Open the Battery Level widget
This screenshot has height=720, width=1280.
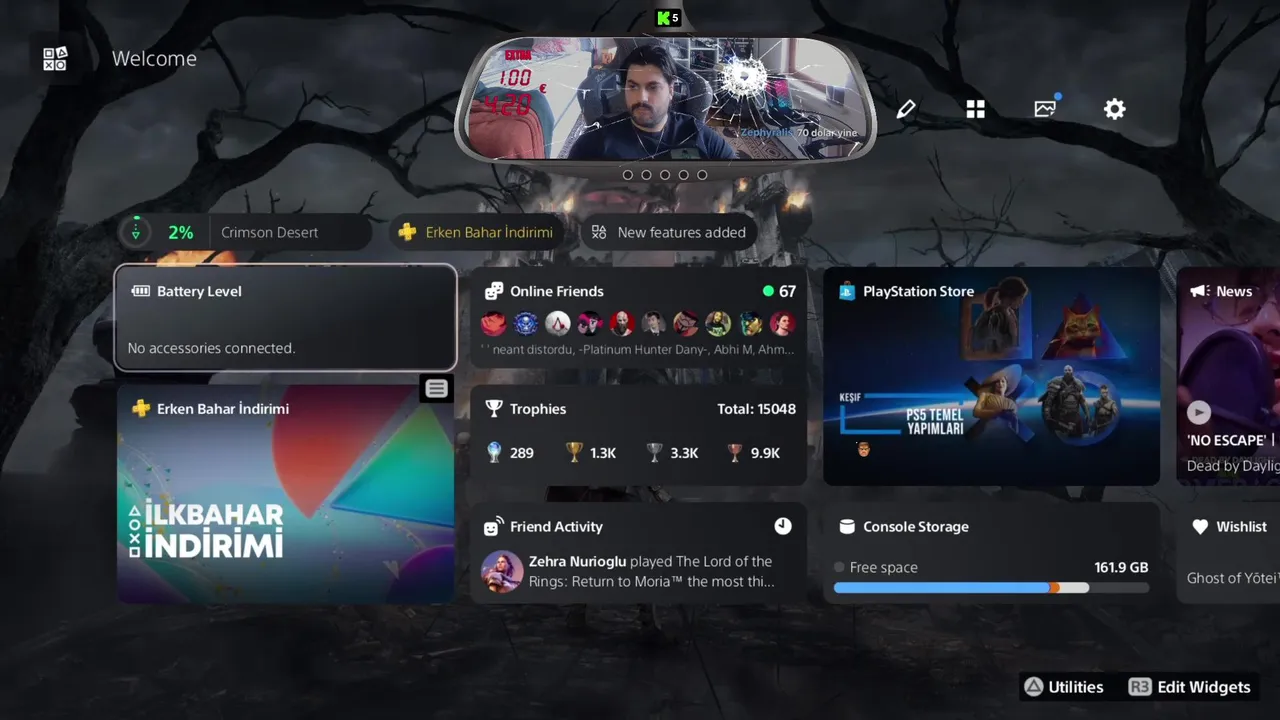[x=286, y=318]
